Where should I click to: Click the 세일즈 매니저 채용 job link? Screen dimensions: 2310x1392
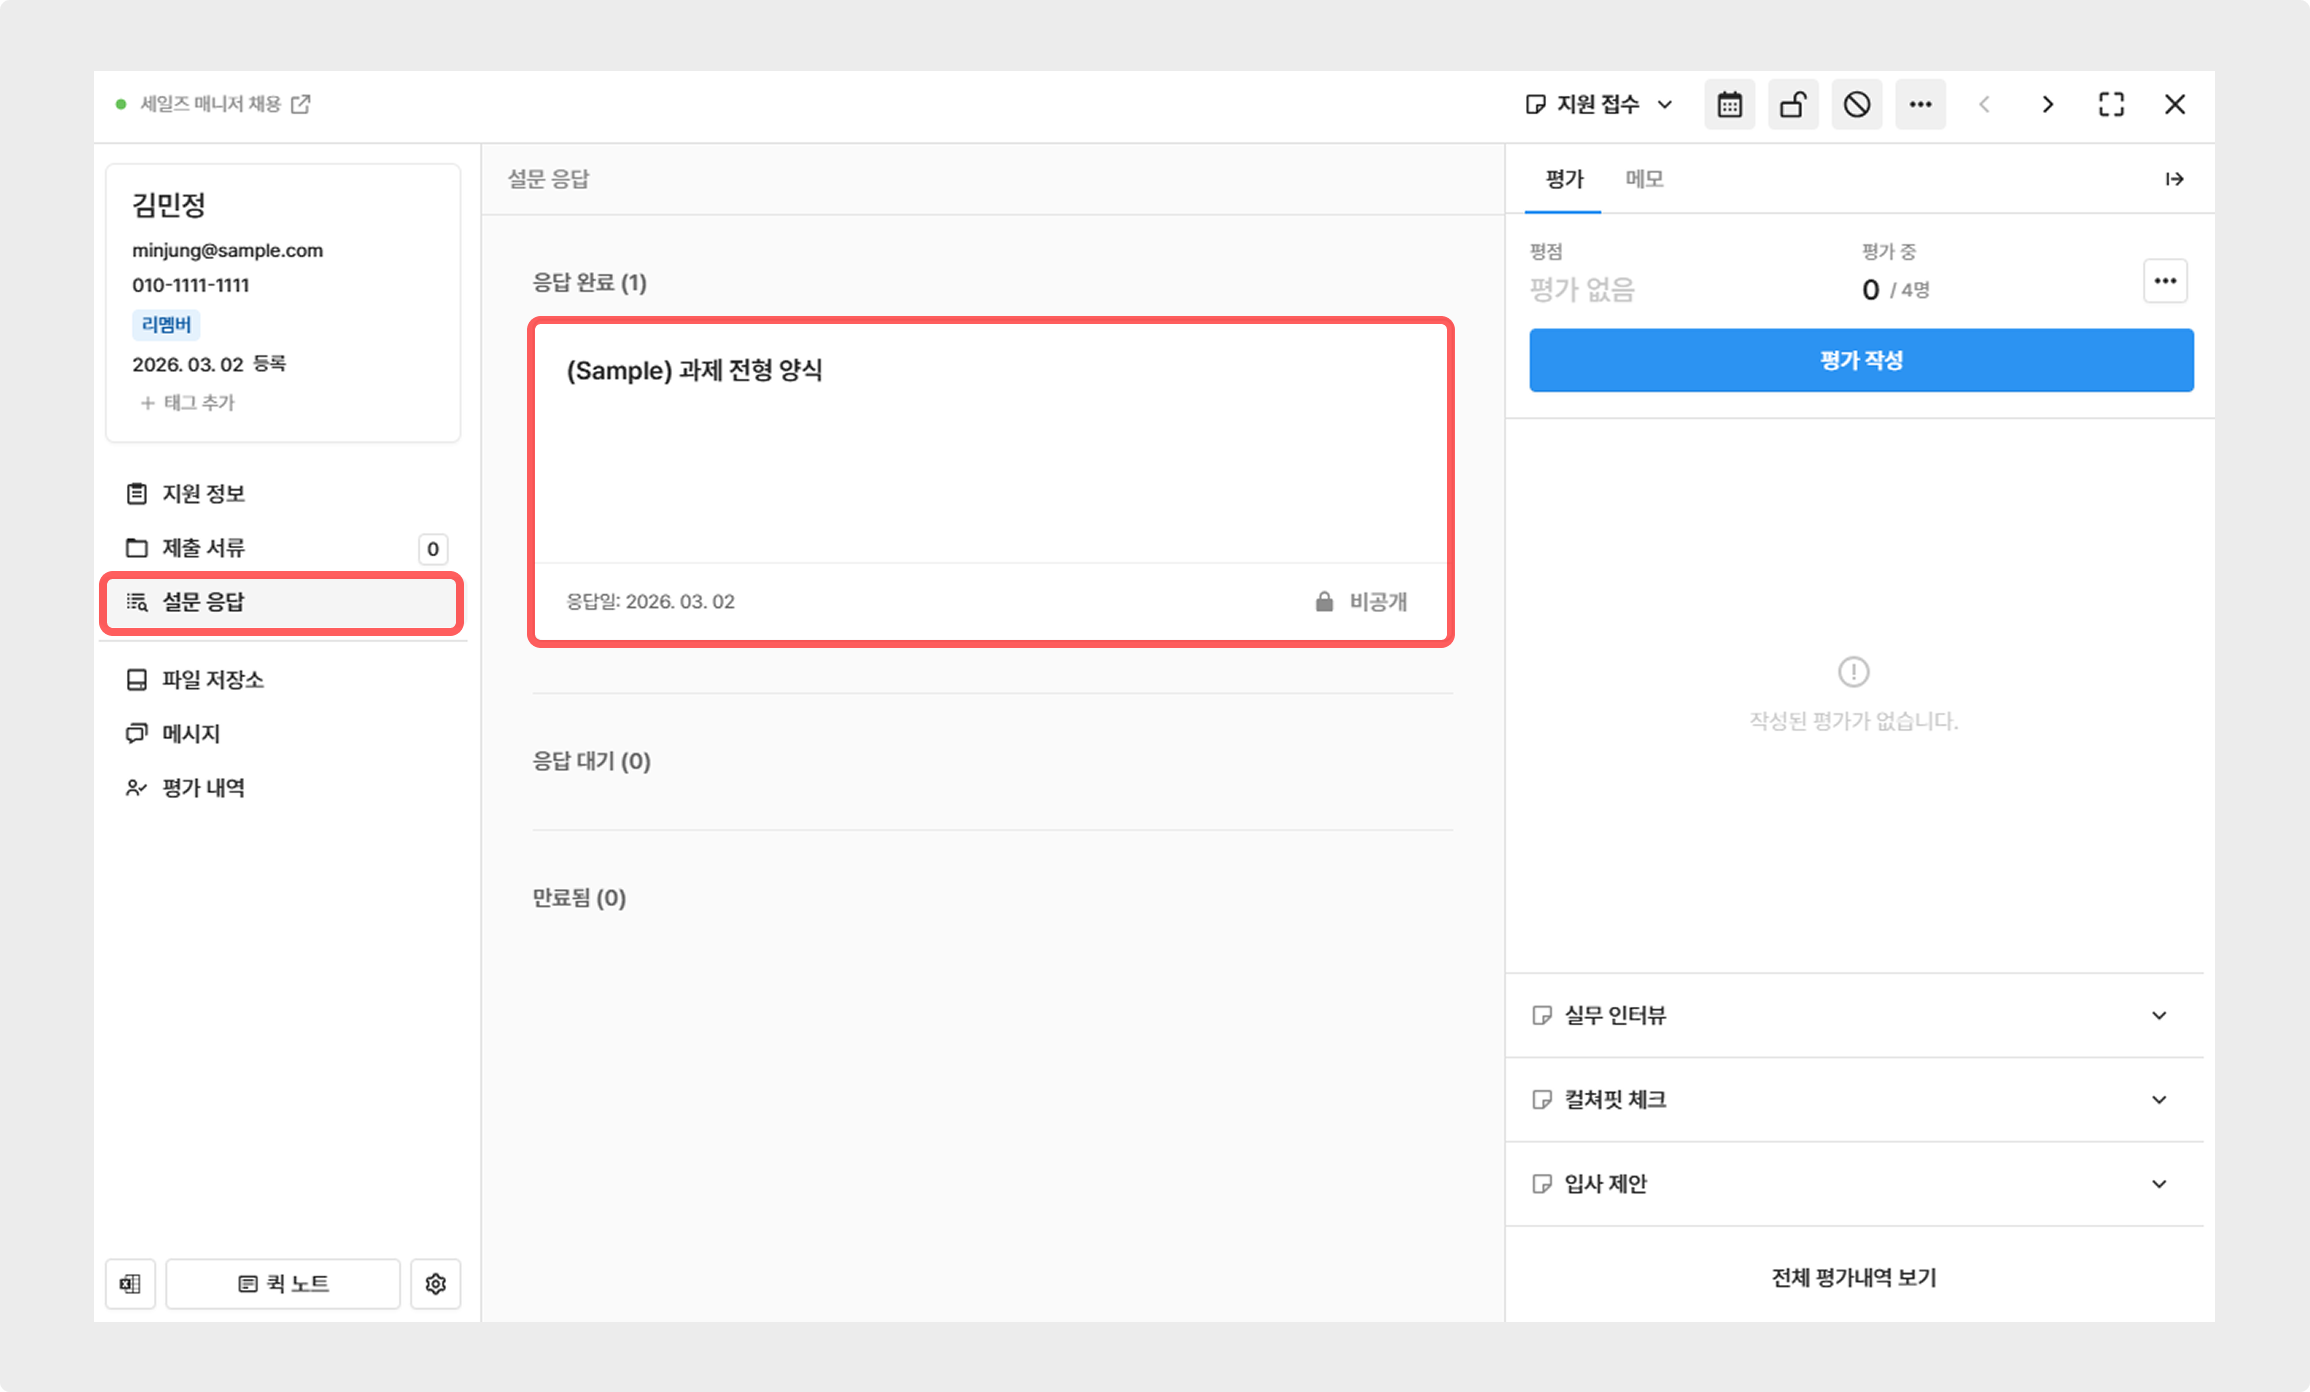click(x=211, y=104)
